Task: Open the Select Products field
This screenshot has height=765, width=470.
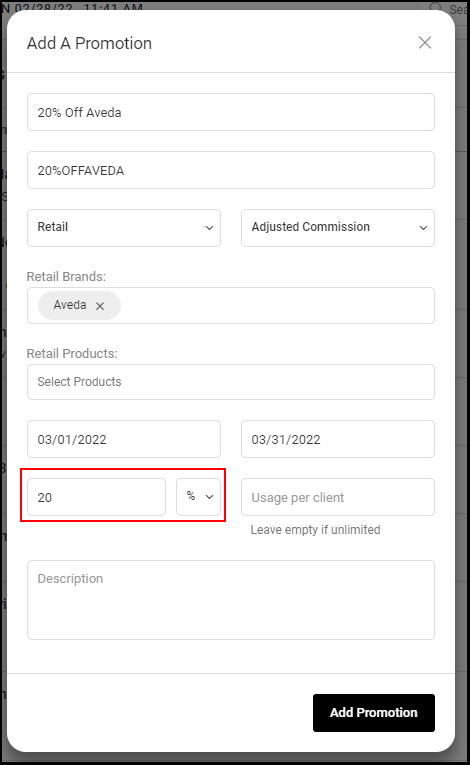Action: [x=231, y=382]
